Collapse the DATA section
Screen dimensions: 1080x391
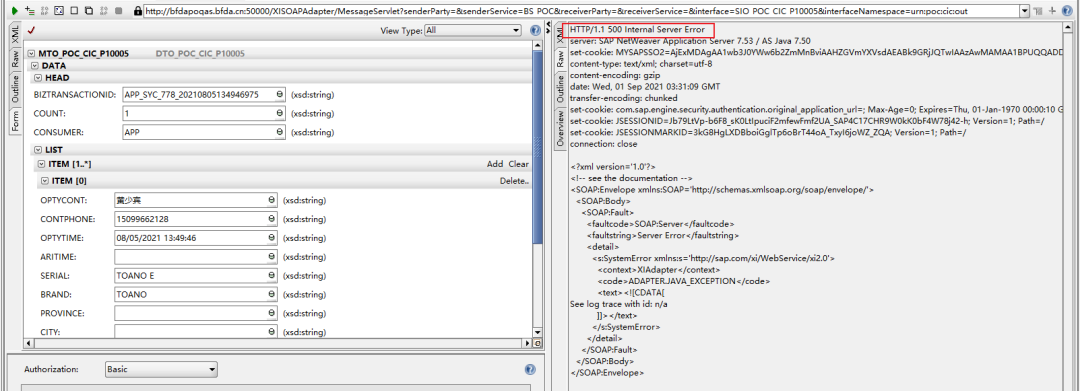click(34, 65)
